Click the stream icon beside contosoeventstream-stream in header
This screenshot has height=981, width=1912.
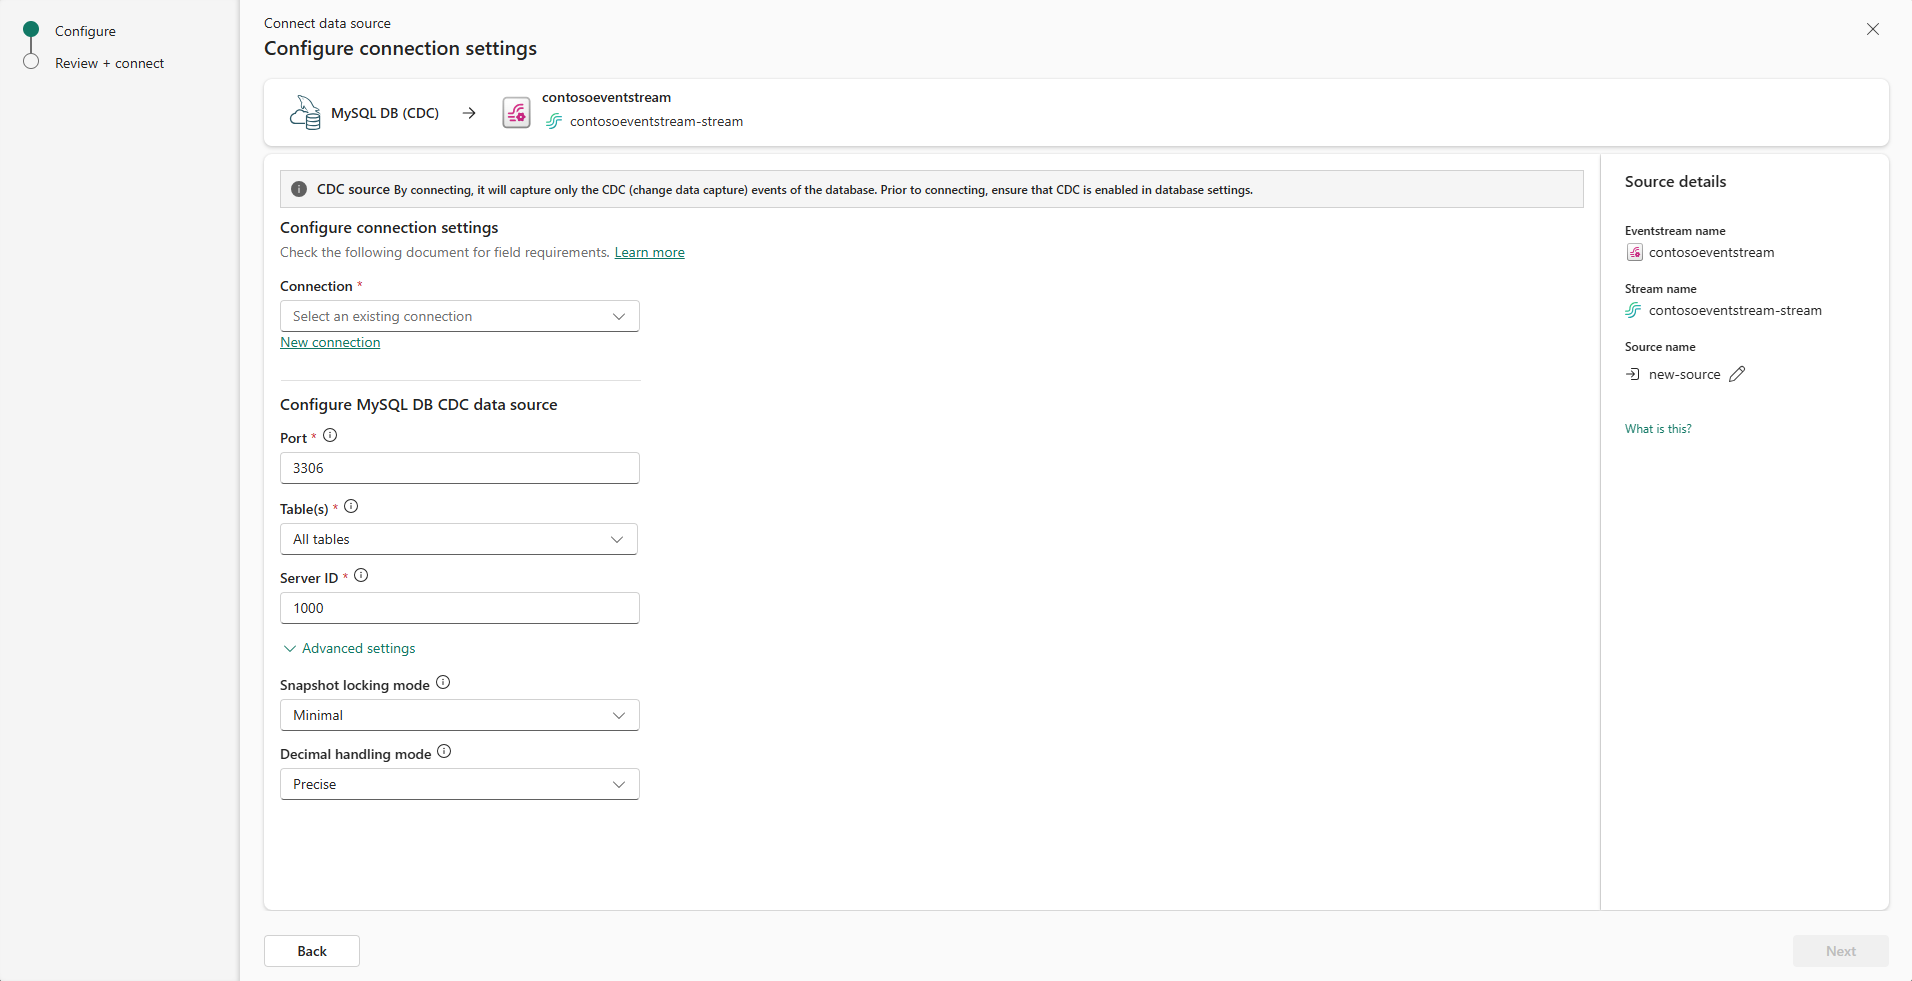click(x=554, y=121)
